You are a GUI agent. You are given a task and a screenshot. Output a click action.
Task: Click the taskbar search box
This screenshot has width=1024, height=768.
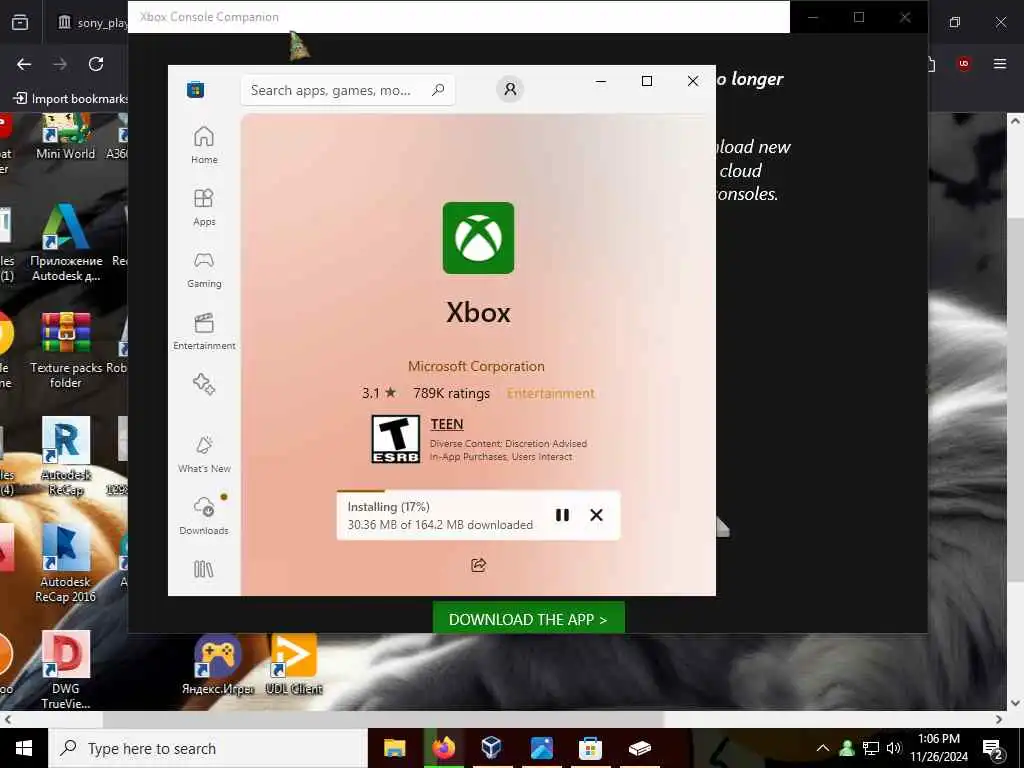pos(208,748)
